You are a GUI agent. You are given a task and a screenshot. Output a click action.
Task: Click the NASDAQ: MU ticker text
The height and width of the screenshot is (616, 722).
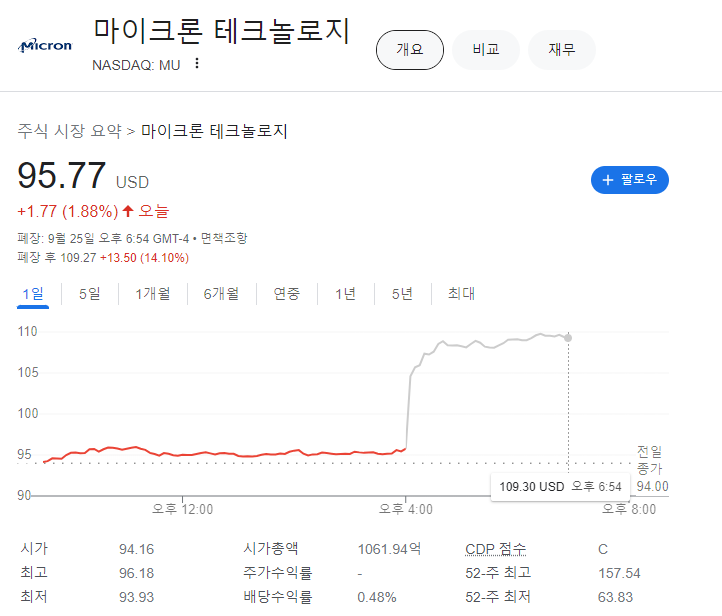136,65
